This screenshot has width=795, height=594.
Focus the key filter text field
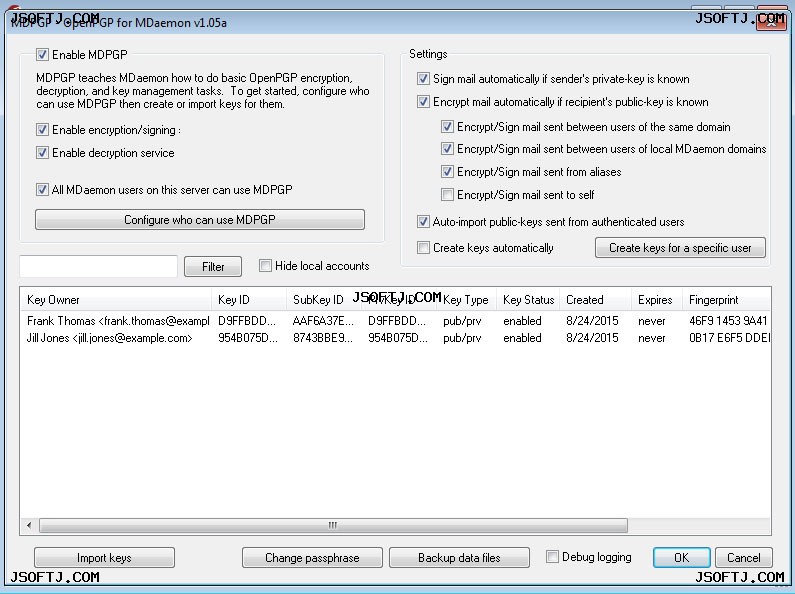pyautogui.click(x=98, y=266)
